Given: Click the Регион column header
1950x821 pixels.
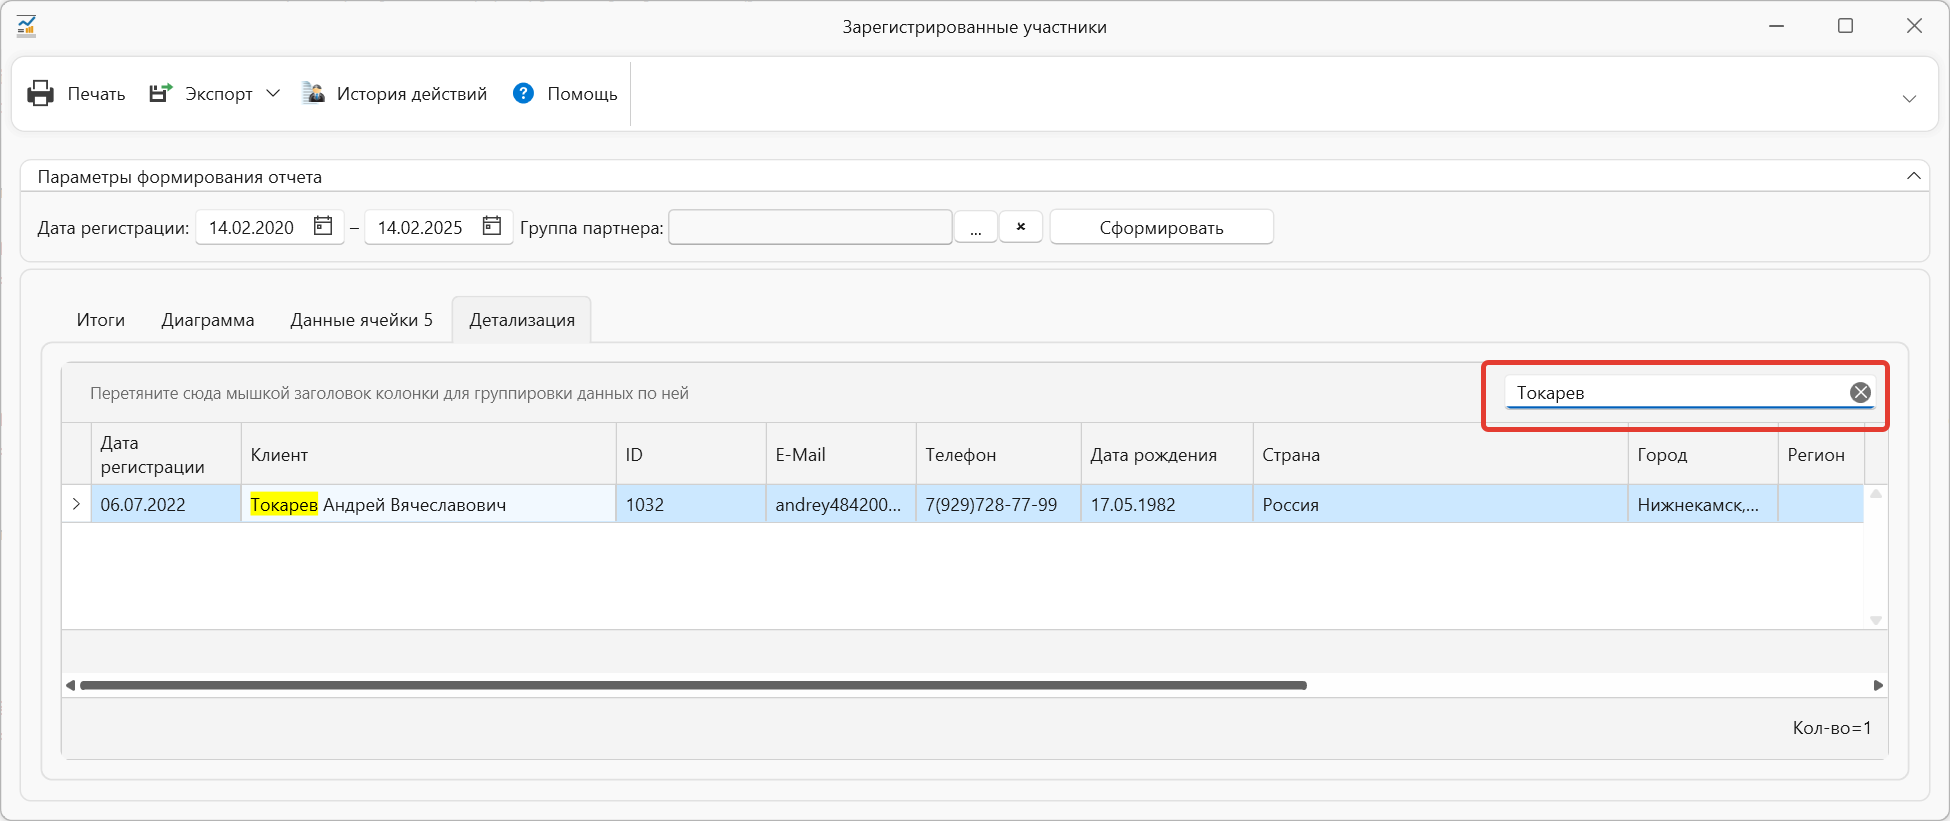Looking at the screenshot, I should point(1821,454).
